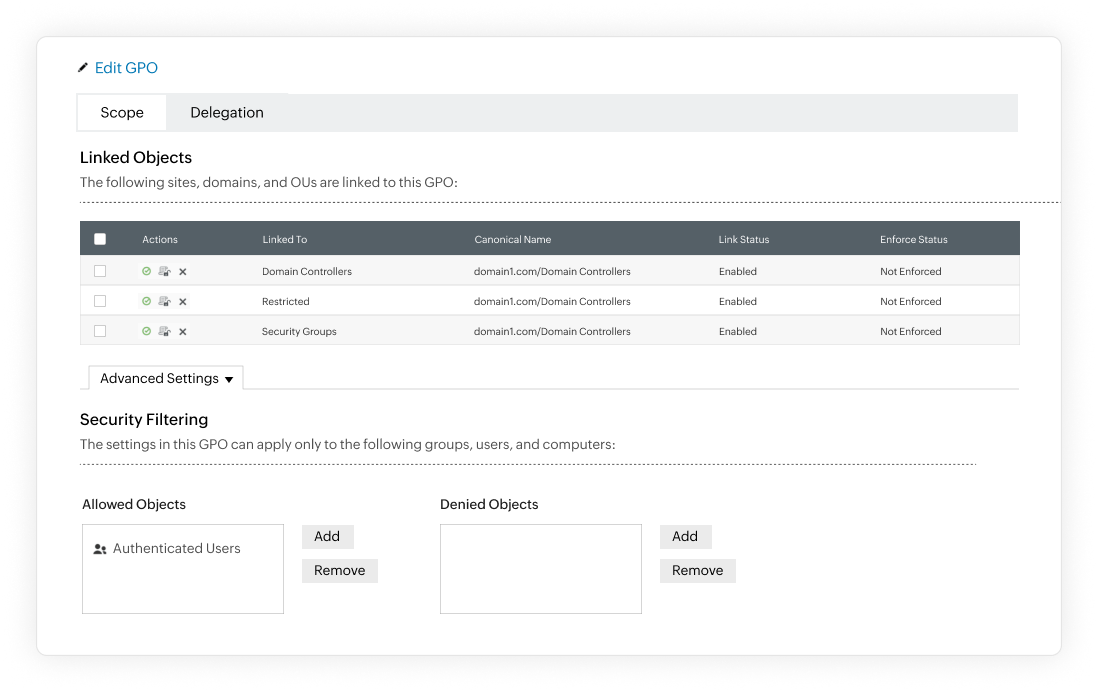Click the enforce icon for the Restricted link
Image resolution: width=1097 pixels, height=691 pixels.
pos(164,301)
